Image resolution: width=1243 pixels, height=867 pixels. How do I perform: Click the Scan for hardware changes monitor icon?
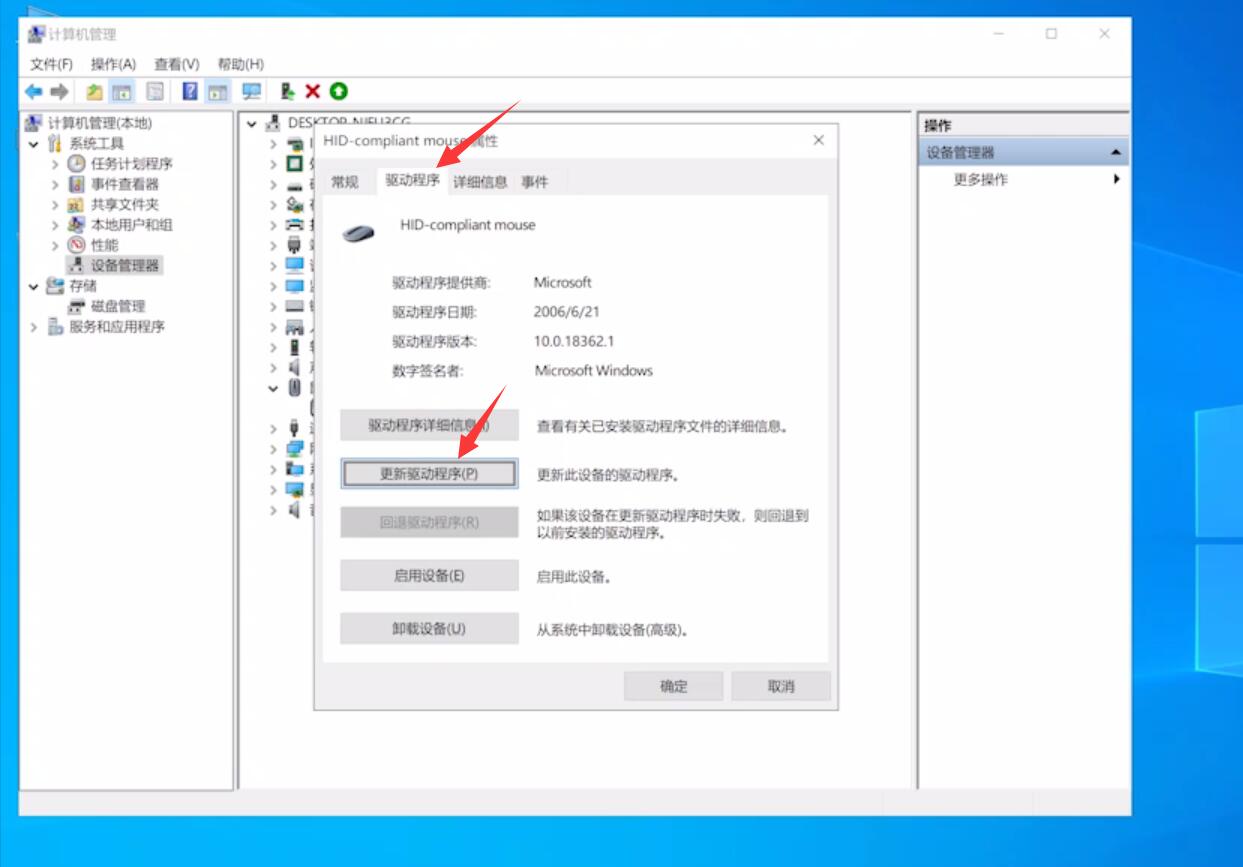pos(250,92)
